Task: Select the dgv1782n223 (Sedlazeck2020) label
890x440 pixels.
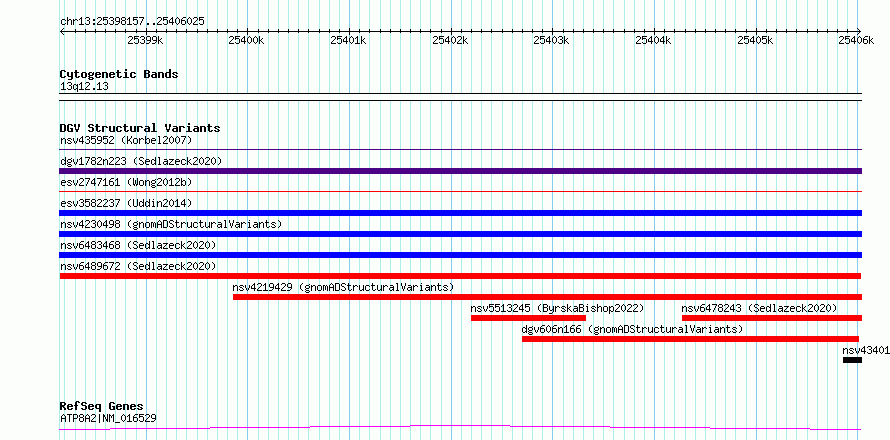Action: click(x=141, y=161)
